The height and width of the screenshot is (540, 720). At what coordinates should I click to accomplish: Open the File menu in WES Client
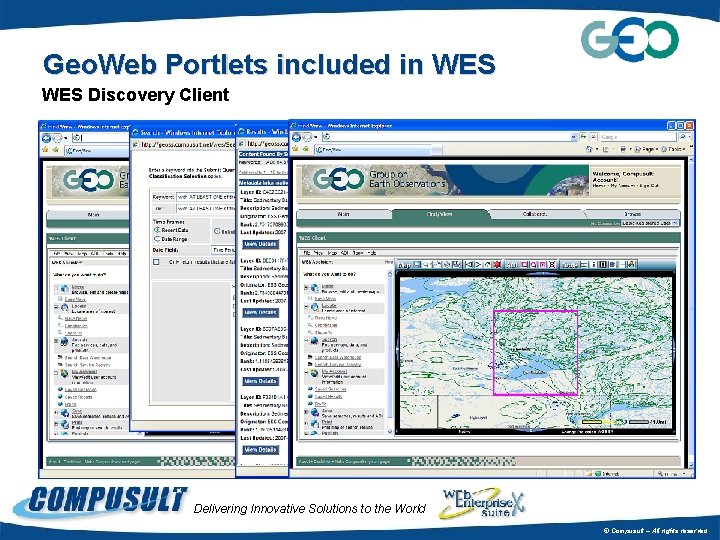pos(306,253)
